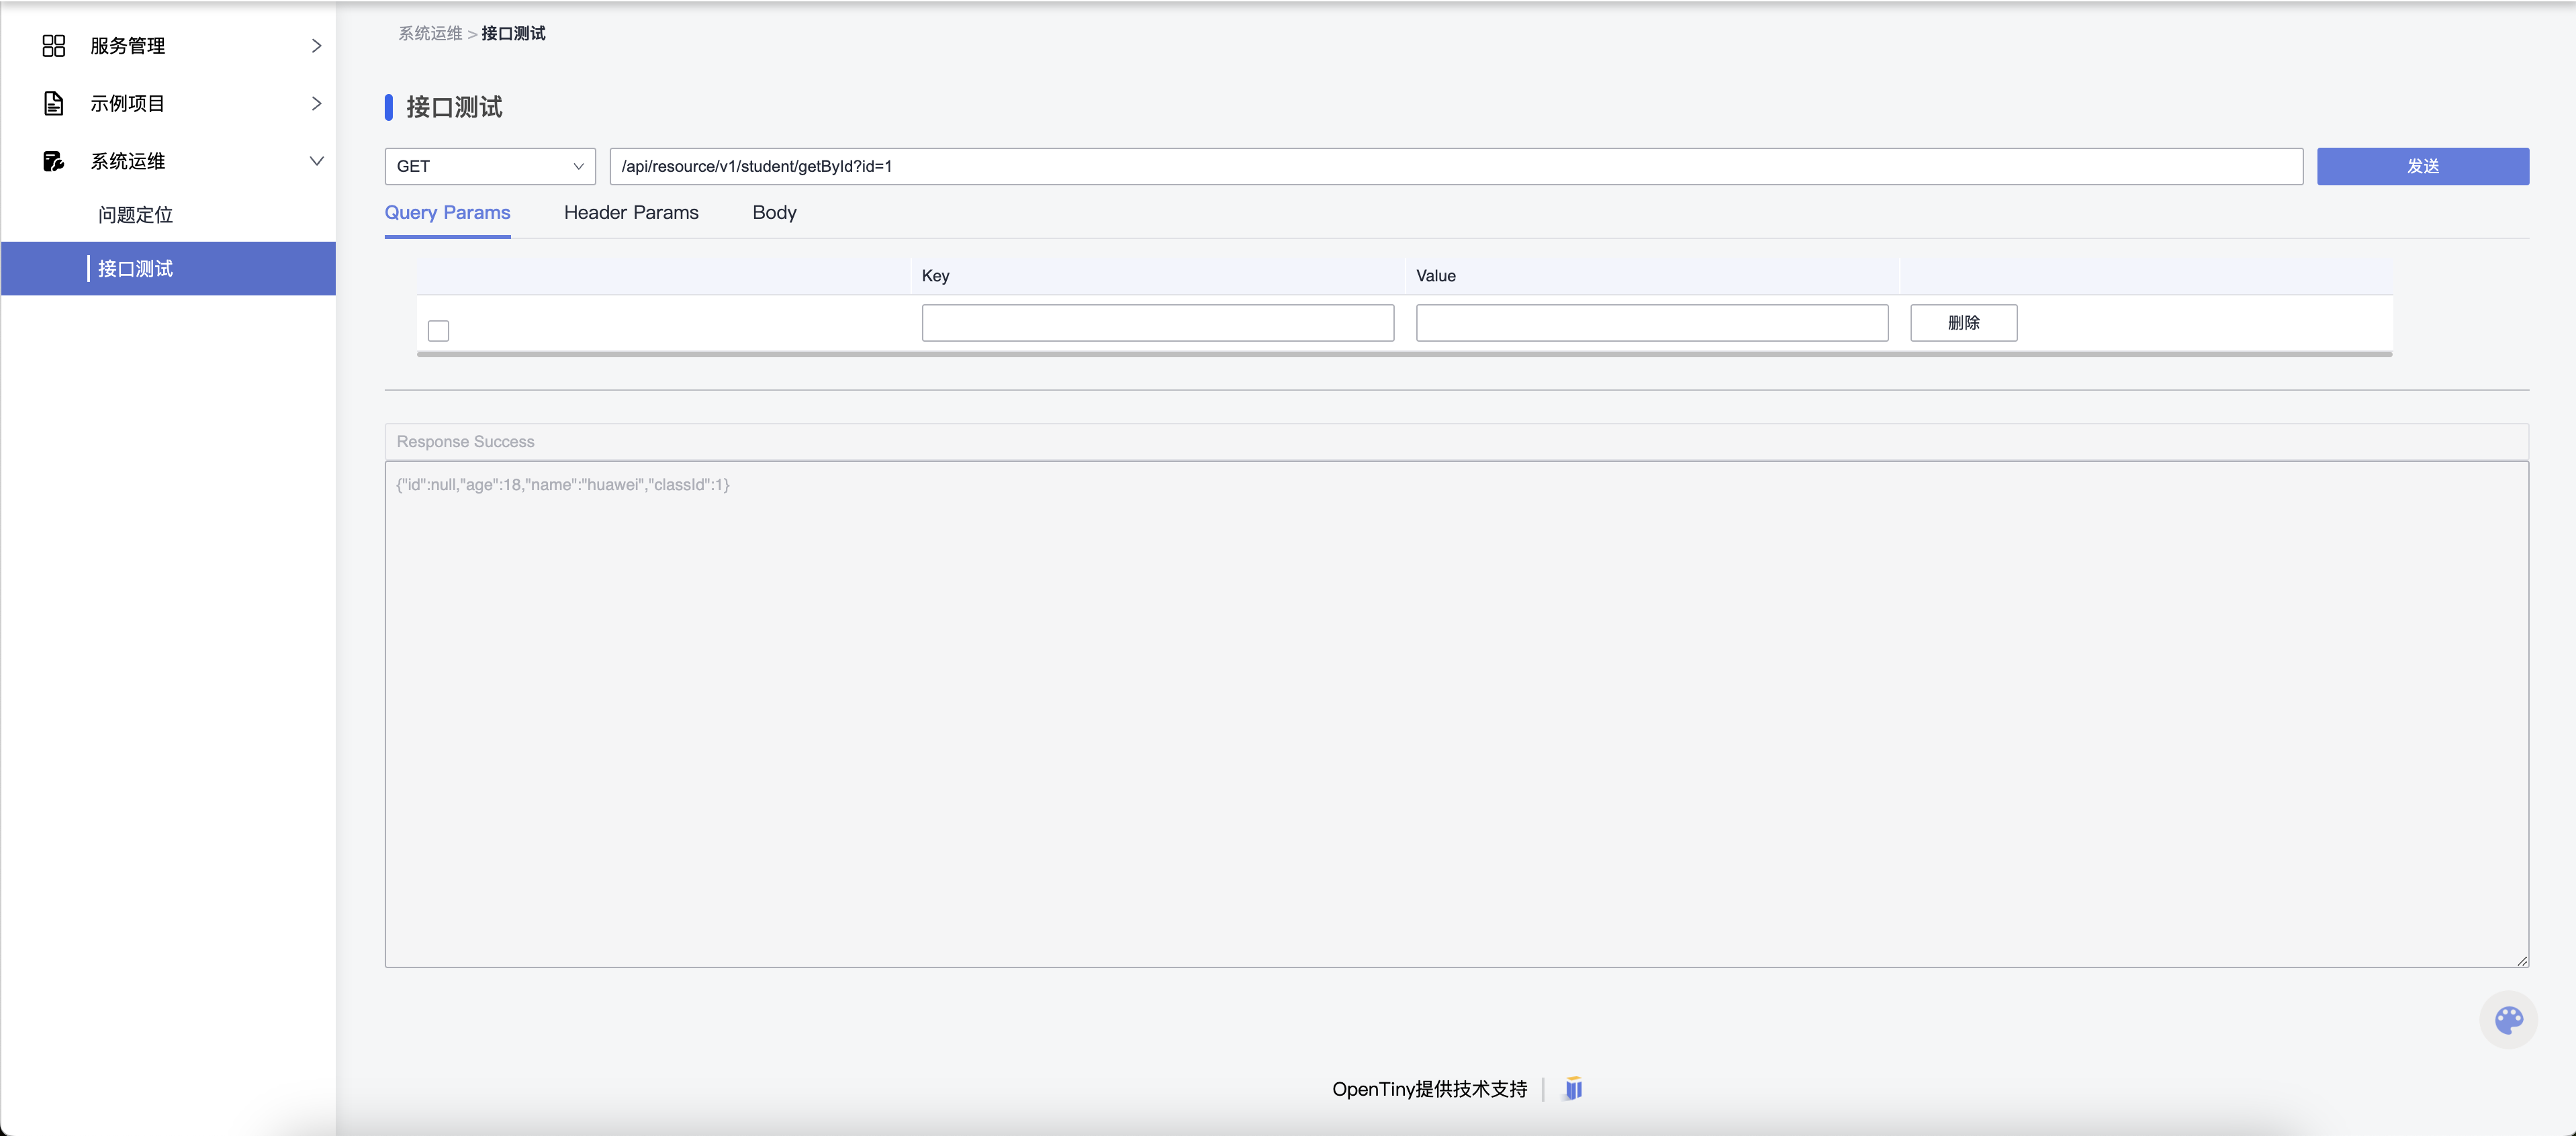Switch to the Body tab
The height and width of the screenshot is (1136, 2576).
click(774, 213)
